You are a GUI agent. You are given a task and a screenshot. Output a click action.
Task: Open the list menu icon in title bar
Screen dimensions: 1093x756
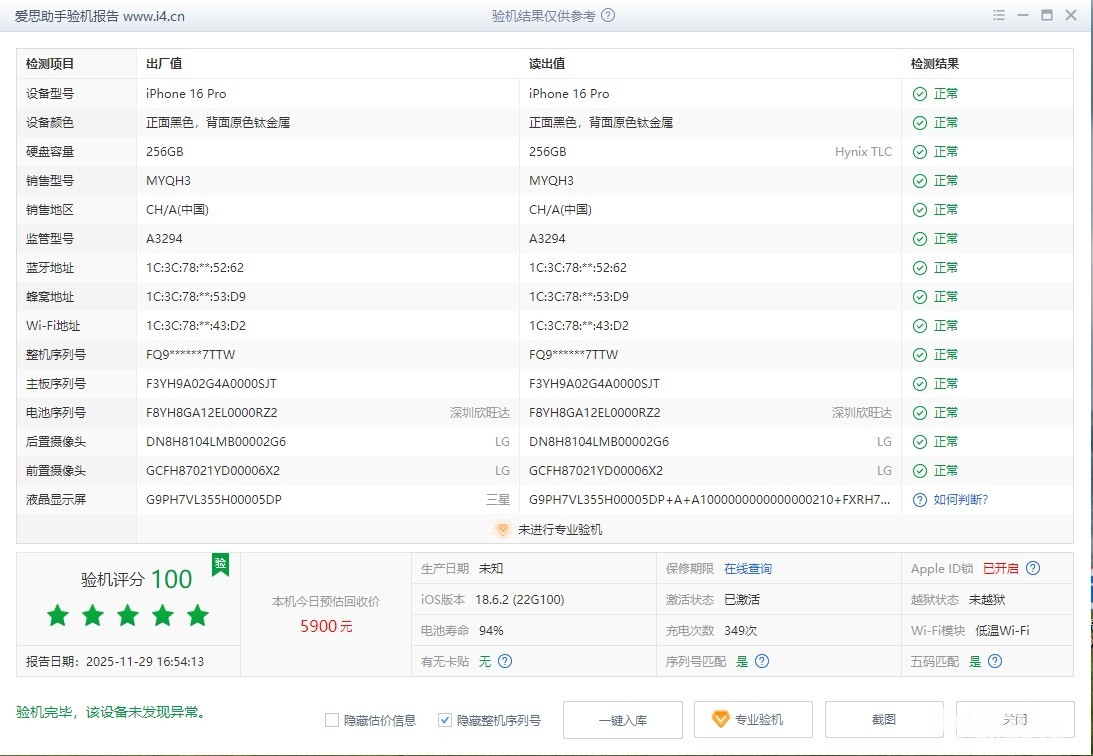999,16
